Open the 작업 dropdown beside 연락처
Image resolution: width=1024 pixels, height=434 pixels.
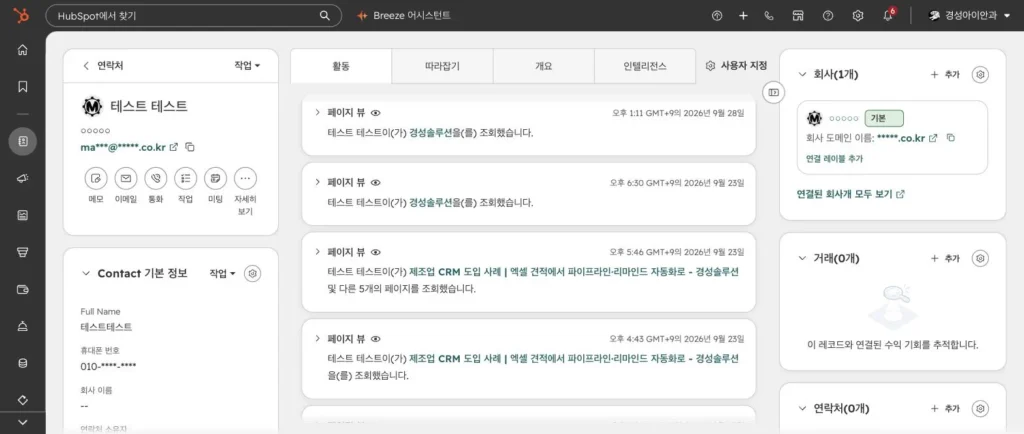[x=247, y=65]
